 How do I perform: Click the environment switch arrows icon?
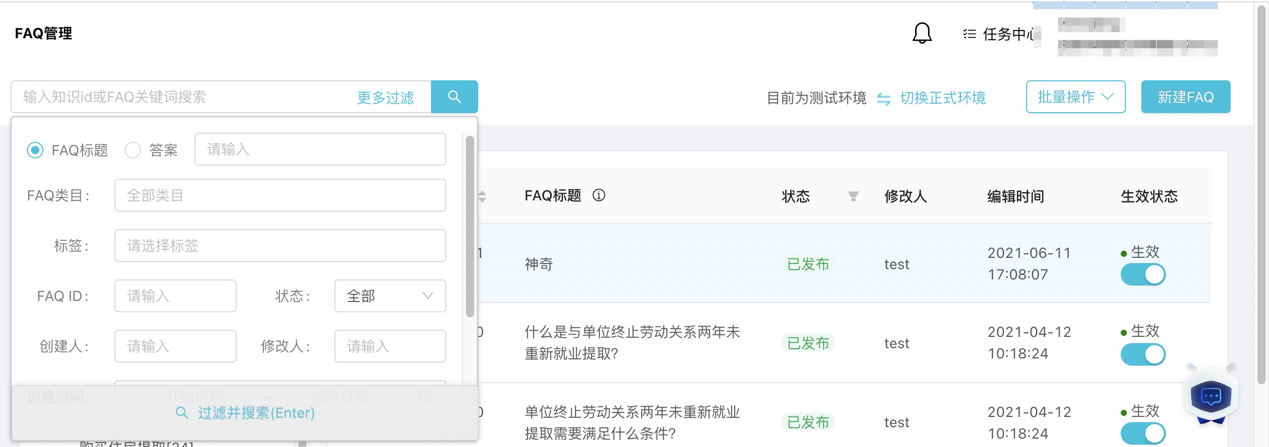pyautogui.click(x=884, y=98)
